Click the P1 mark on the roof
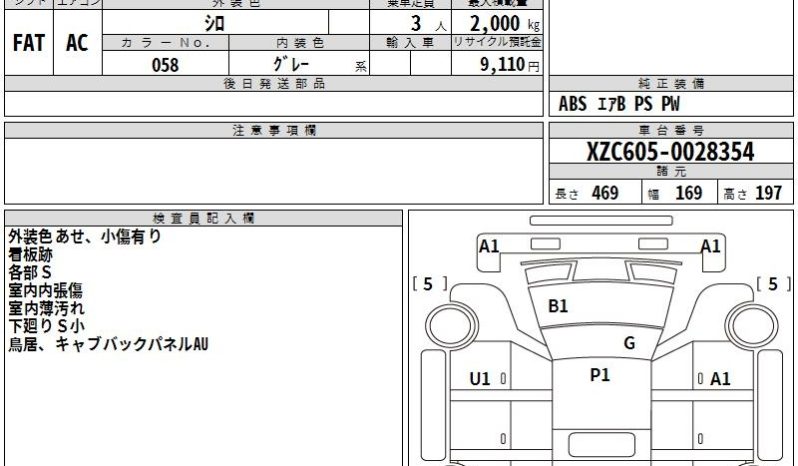This screenshot has width=798, height=466. click(600, 375)
